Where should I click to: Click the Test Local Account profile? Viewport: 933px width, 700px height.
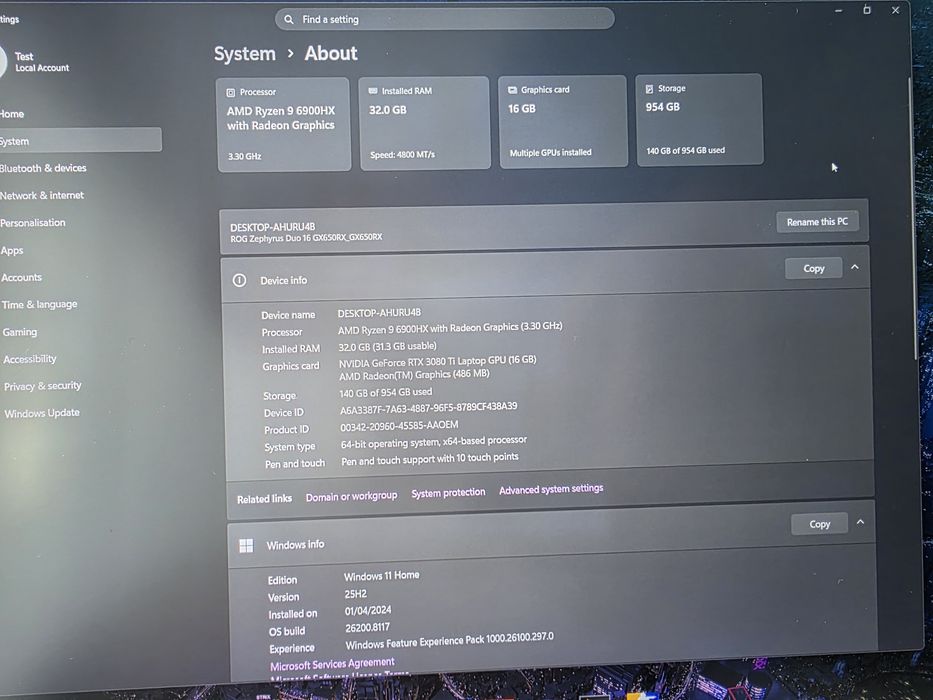(36, 62)
